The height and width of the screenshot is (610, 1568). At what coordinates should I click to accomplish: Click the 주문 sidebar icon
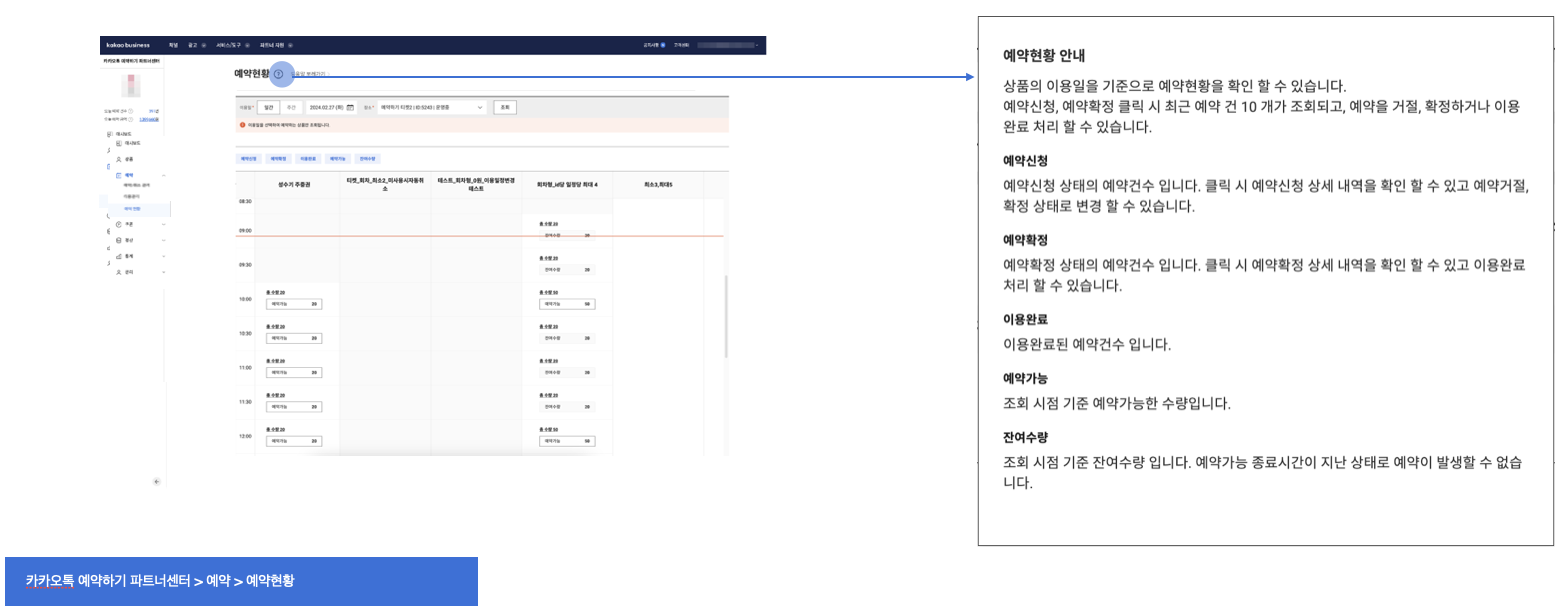tap(118, 224)
